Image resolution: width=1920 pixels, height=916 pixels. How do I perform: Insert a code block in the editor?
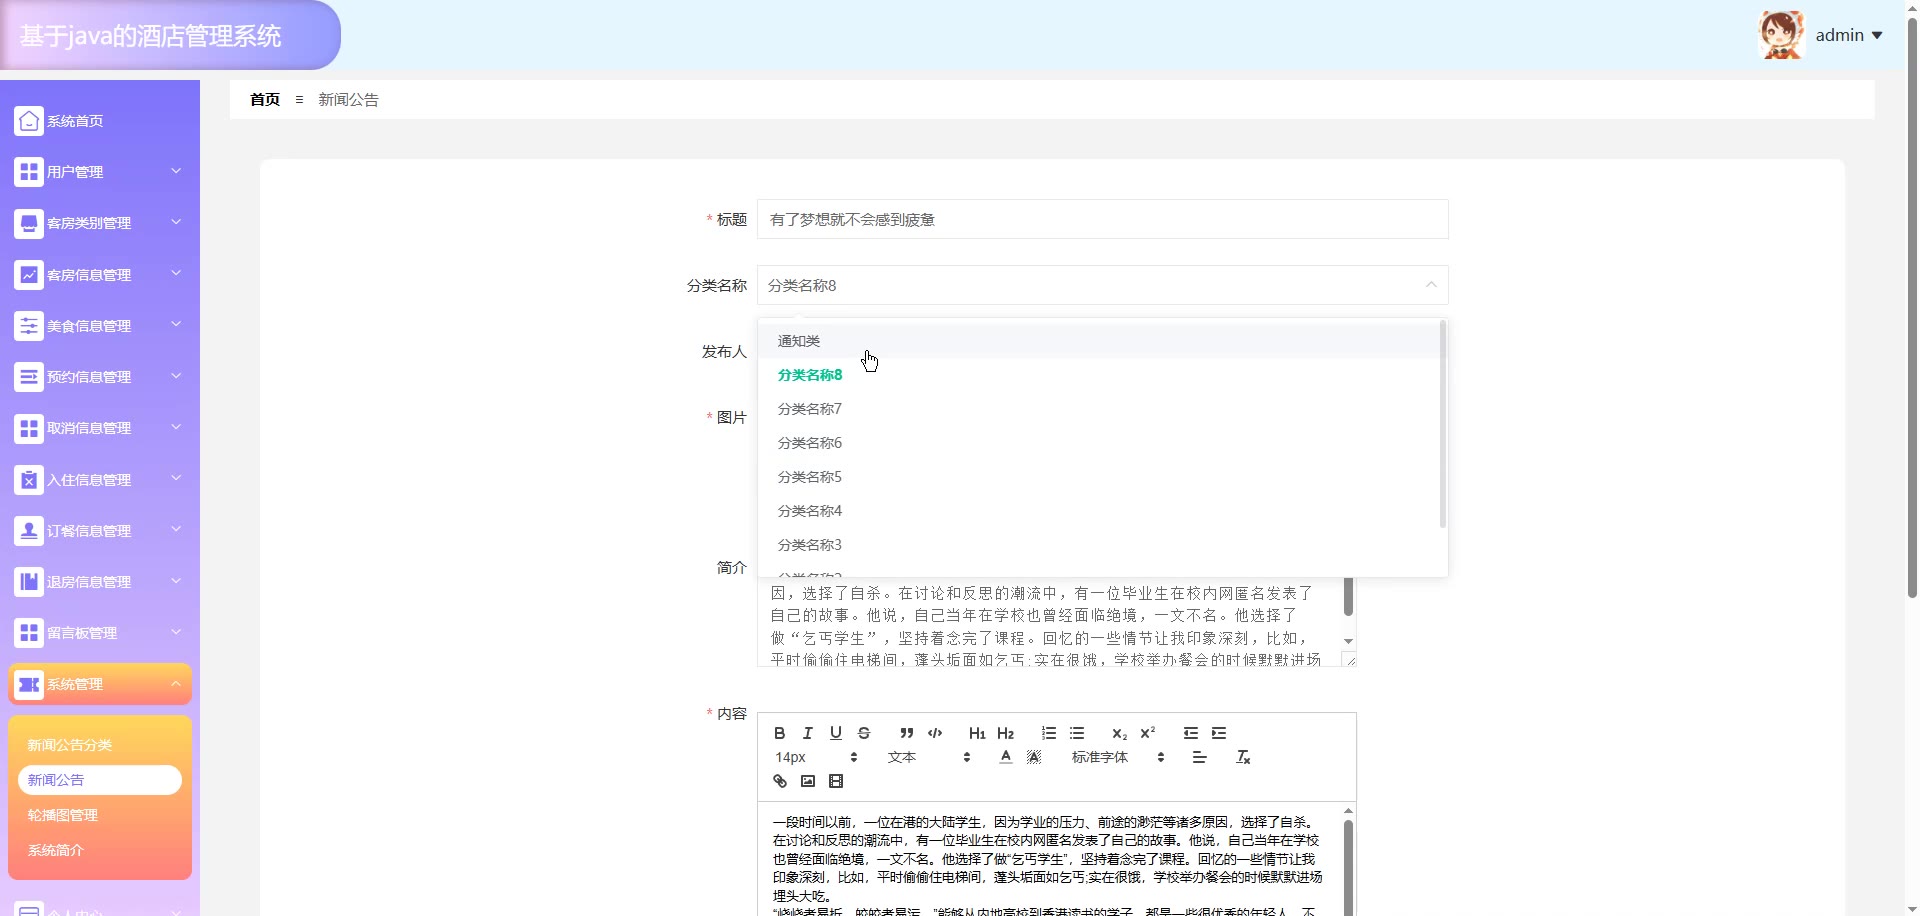tap(935, 733)
